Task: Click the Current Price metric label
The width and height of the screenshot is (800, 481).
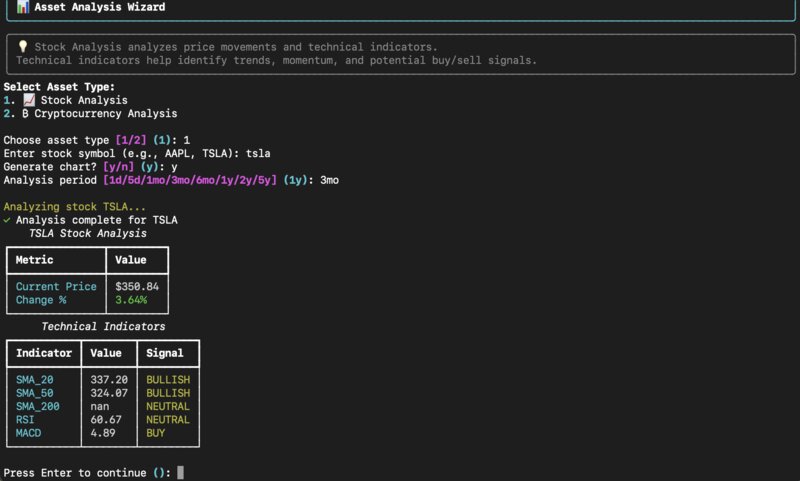Action: (x=56, y=286)
